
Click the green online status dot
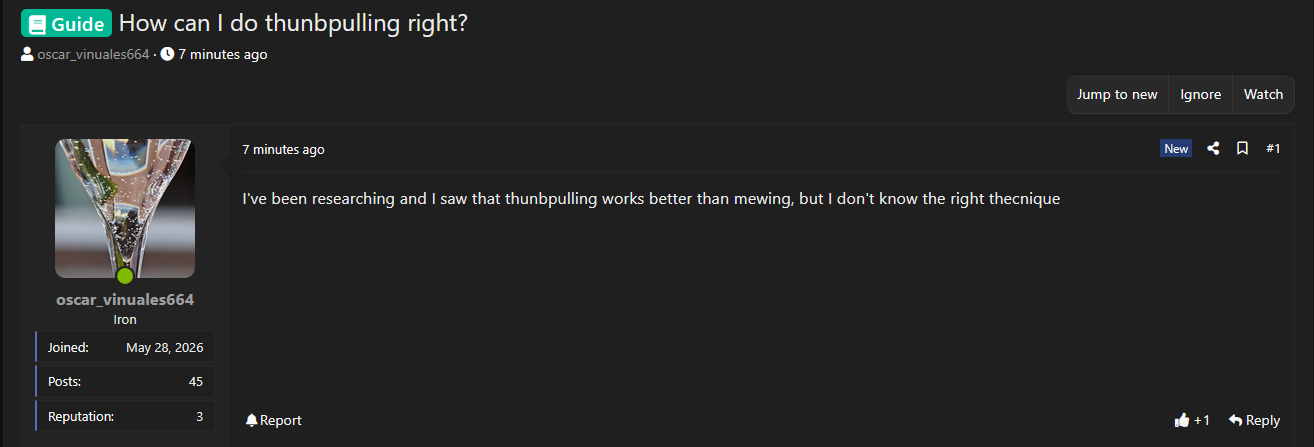click(x=125, y=275)
